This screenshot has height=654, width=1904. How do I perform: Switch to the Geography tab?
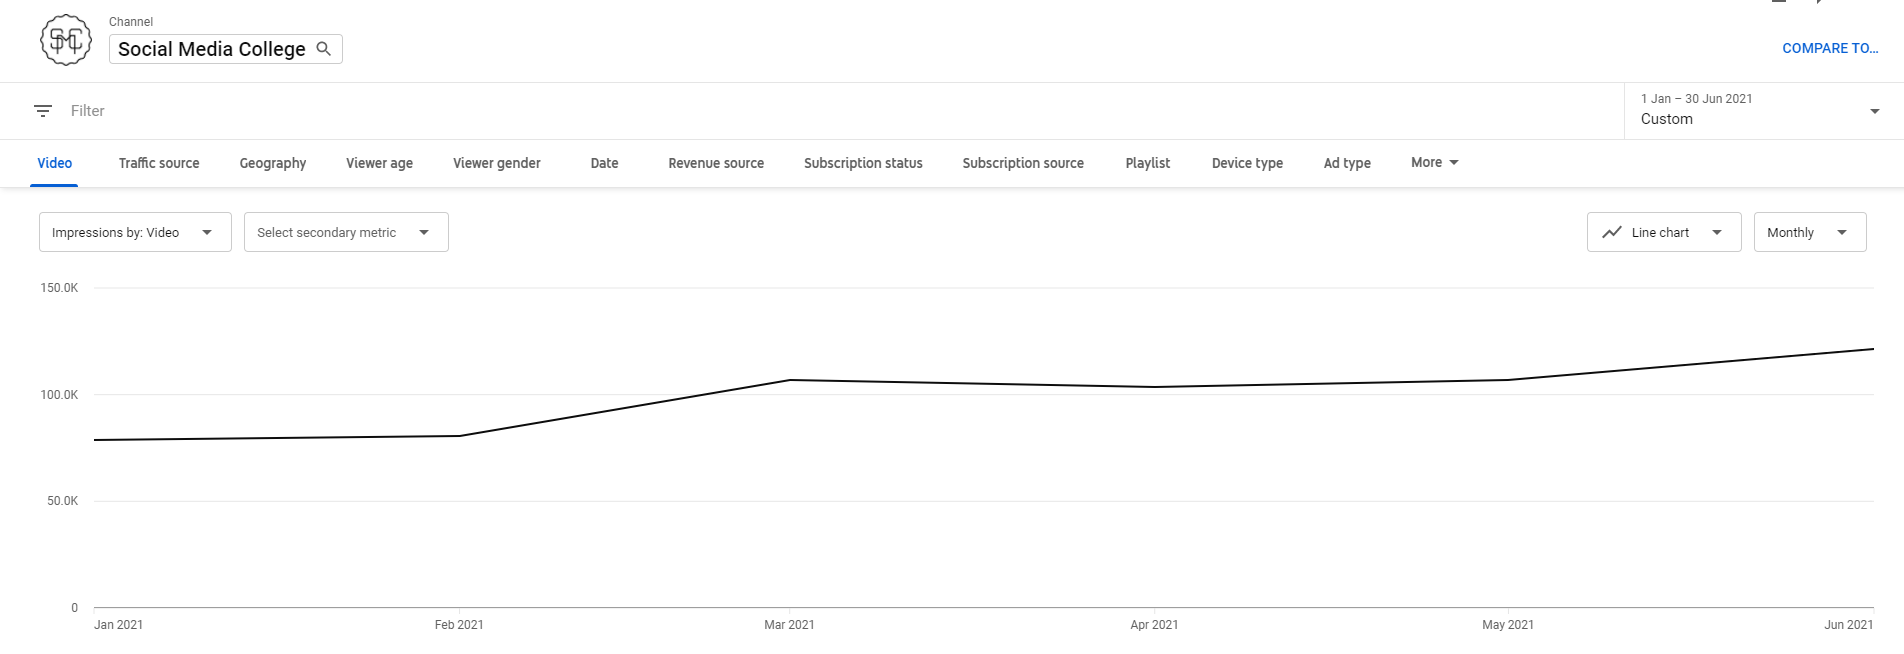coord(272,162)
